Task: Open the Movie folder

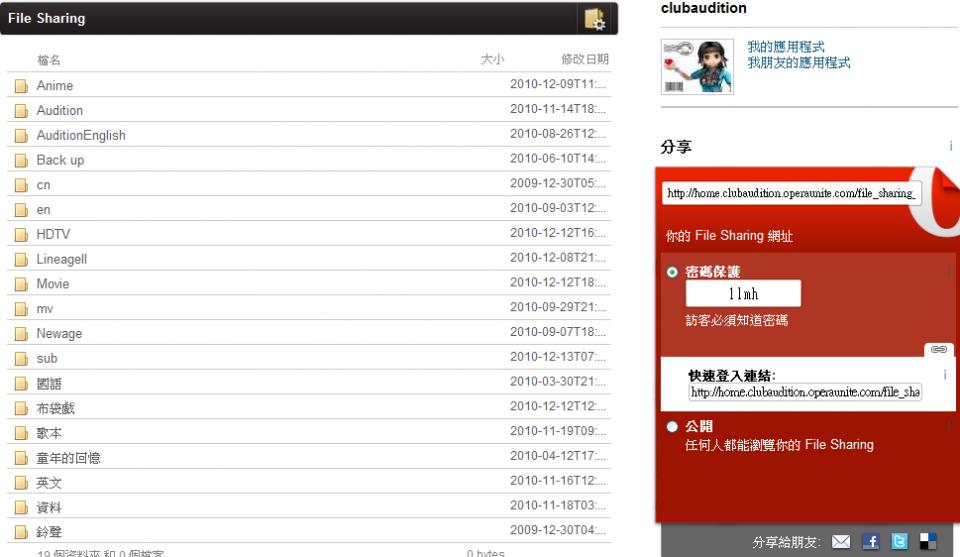Action: click(x=53, y=284)
